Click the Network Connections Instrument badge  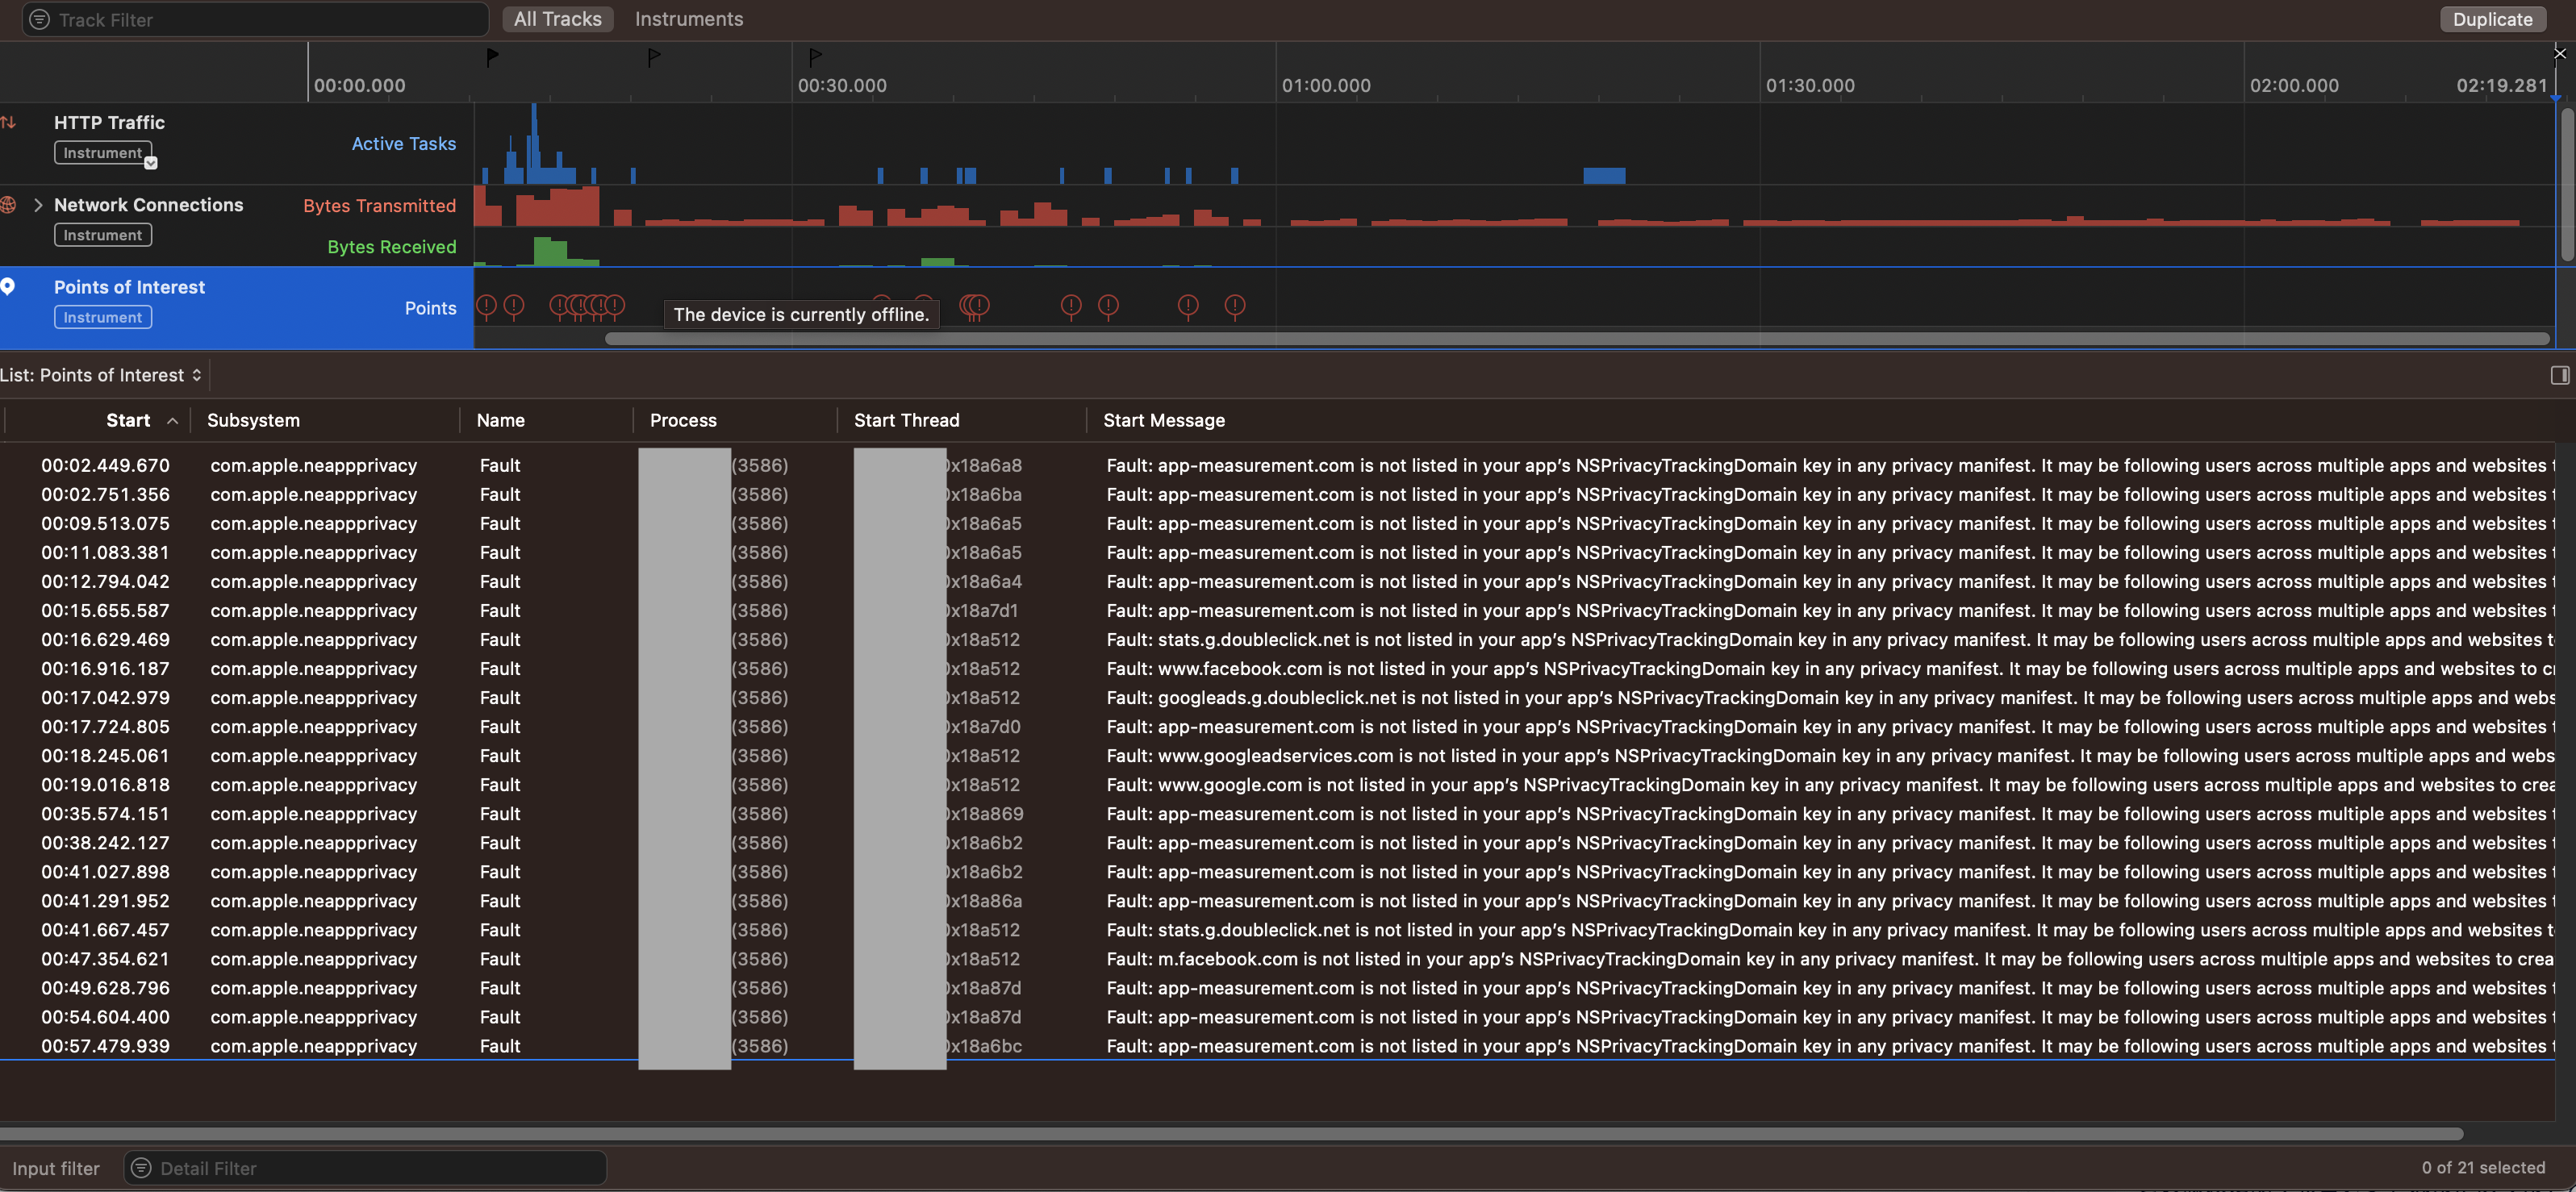pyautogui.click(x=103, y=235)
